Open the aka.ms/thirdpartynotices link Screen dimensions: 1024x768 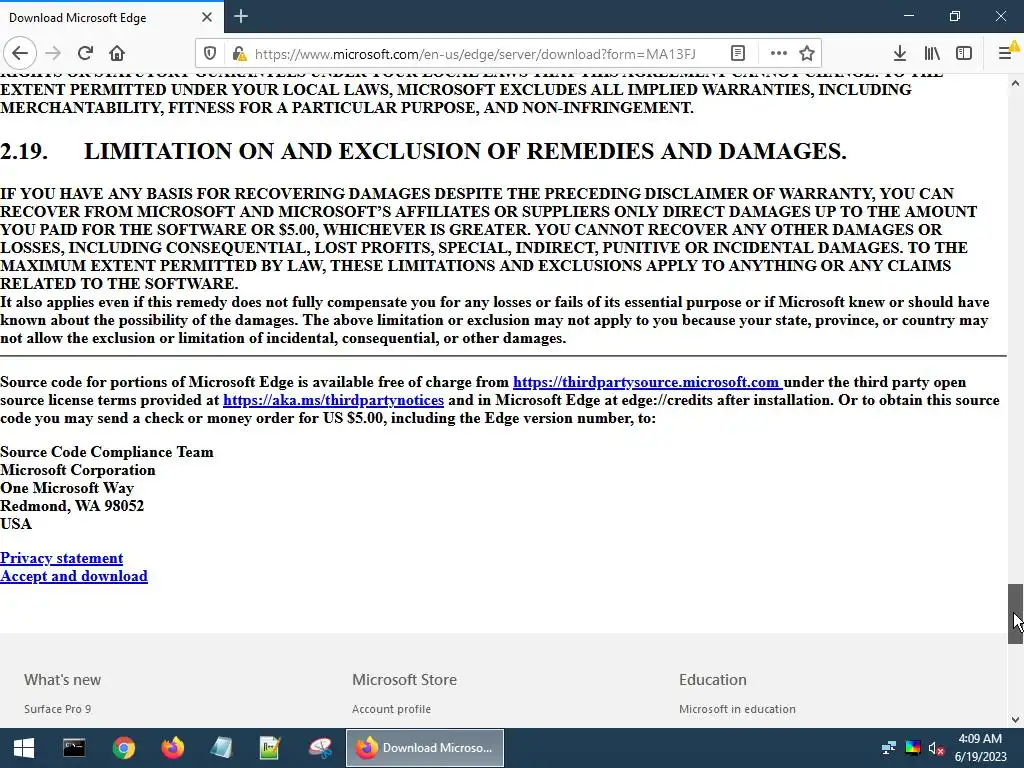[333, 400]
